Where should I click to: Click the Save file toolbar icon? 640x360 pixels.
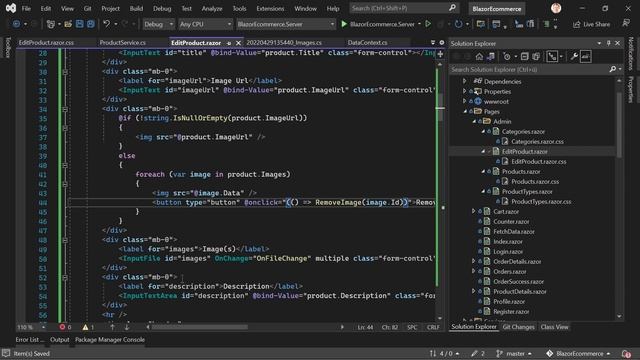pos(80,24)
